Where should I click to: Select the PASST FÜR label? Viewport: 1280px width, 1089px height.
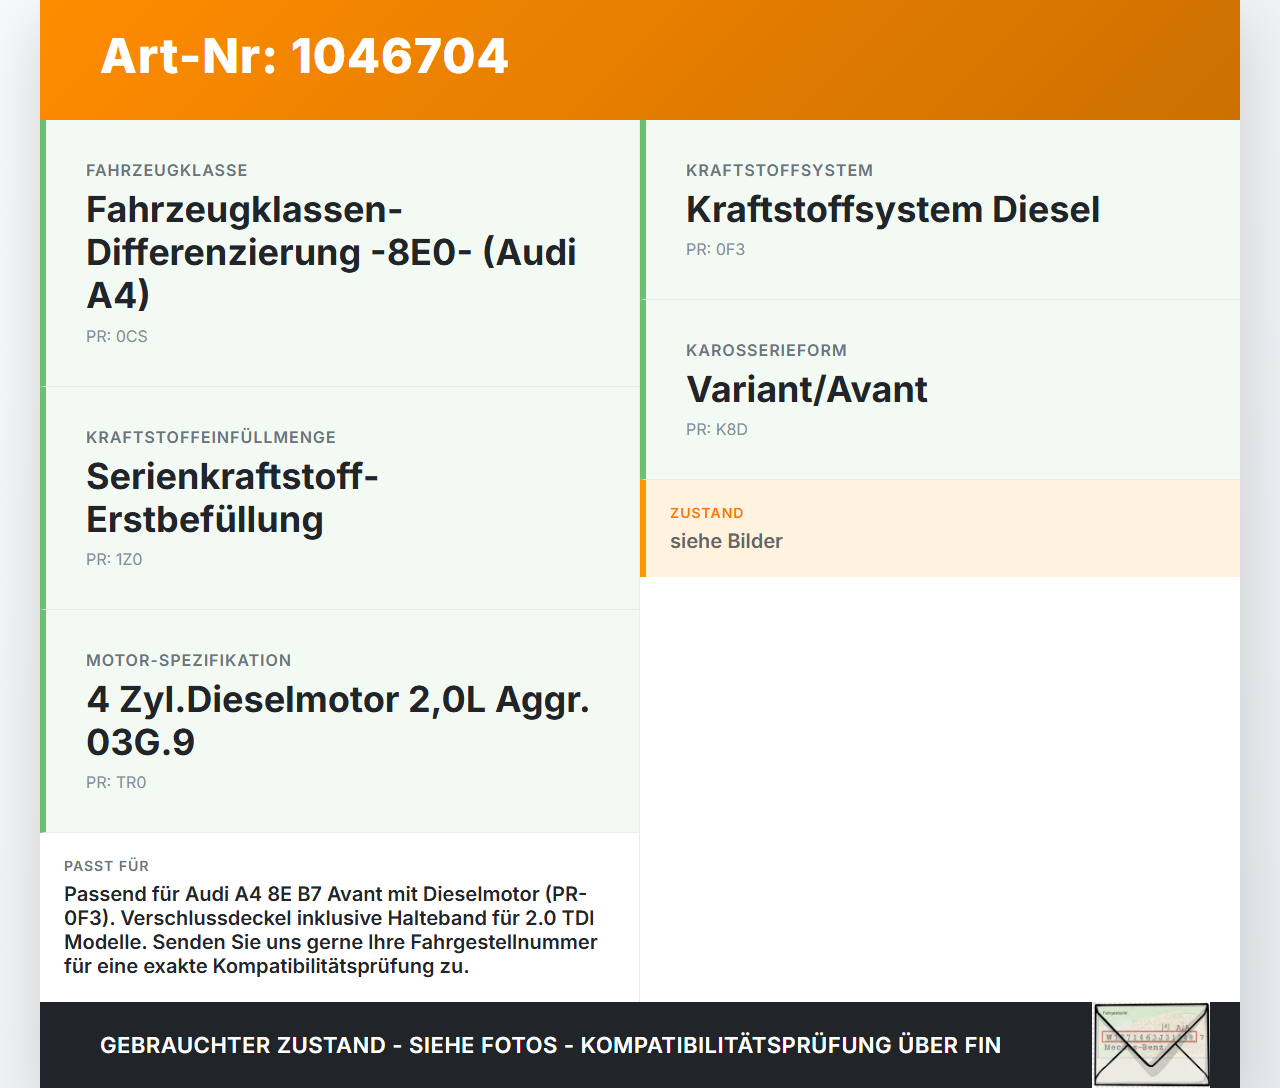point(106,866)
